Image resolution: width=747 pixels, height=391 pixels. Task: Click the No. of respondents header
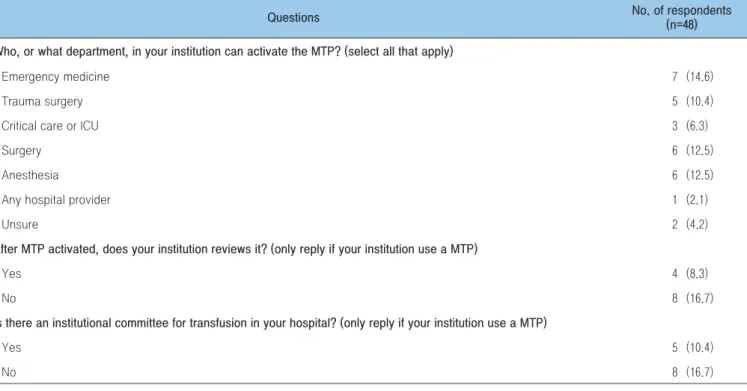point(681,17)
